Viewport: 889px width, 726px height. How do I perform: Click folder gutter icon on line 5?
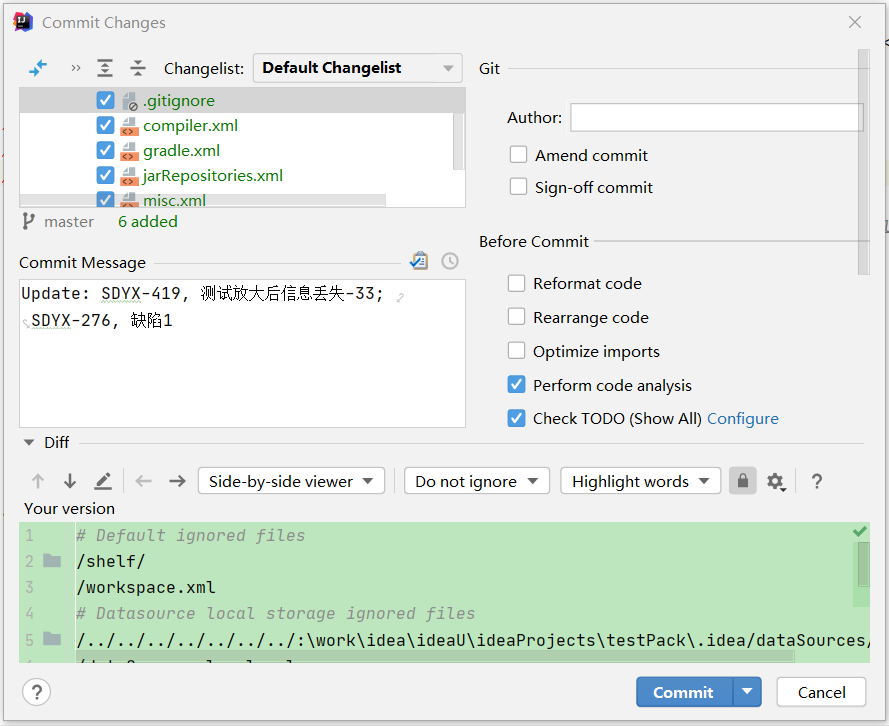point(52,639)
